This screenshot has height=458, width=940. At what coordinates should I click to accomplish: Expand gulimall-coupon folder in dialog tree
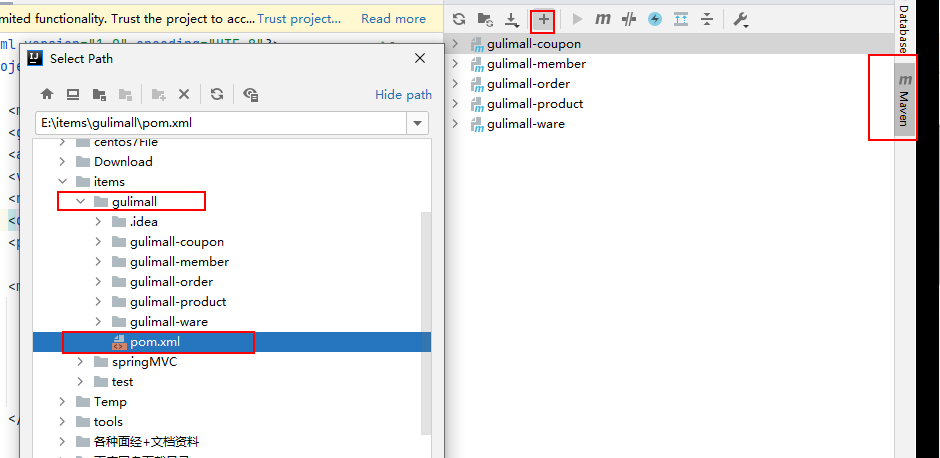click(x=98, y=242)
